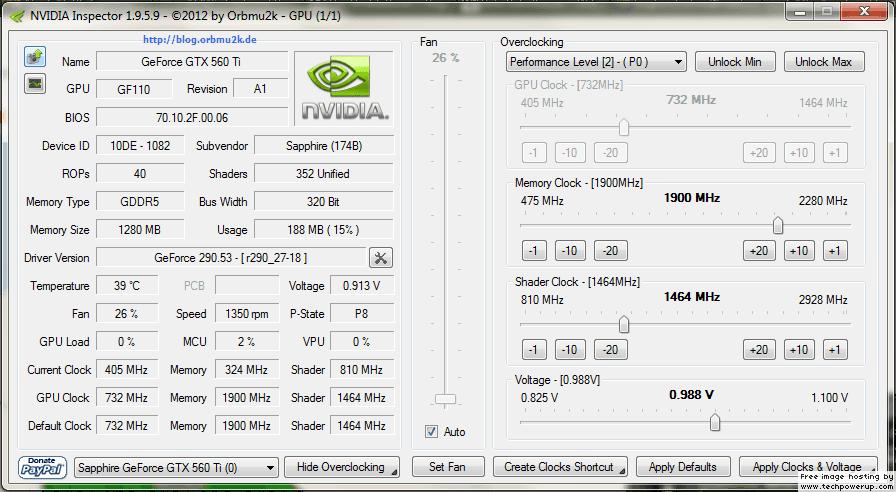Screen dimensions: 896x492
Task: Decrease Memory Clock by 20 MHz
Action: (x=610, y=251)
